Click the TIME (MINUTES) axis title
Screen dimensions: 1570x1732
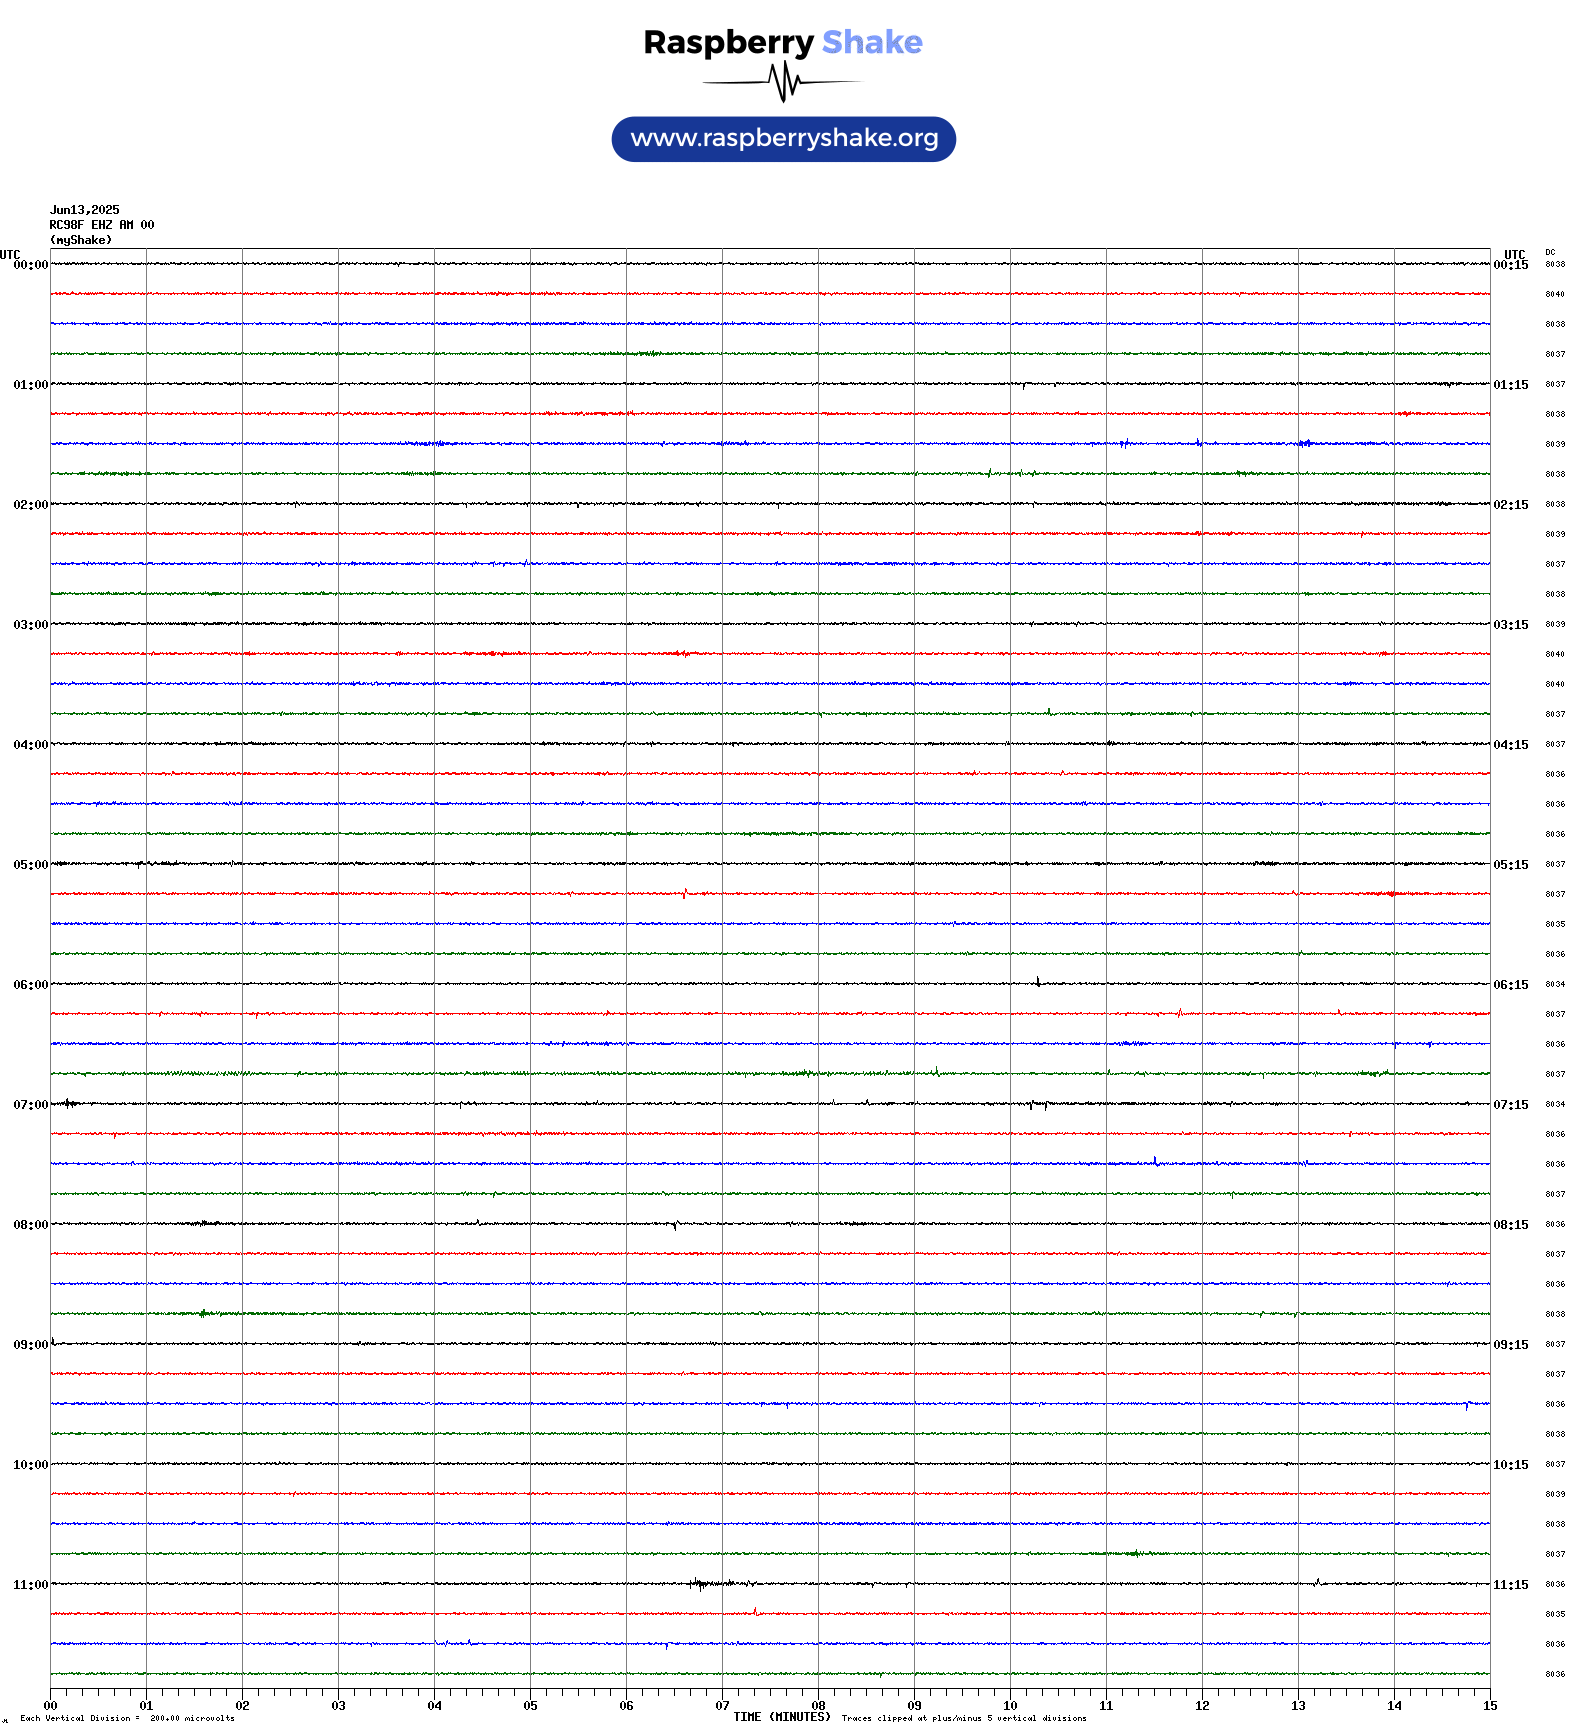[x=782, y=1717]
